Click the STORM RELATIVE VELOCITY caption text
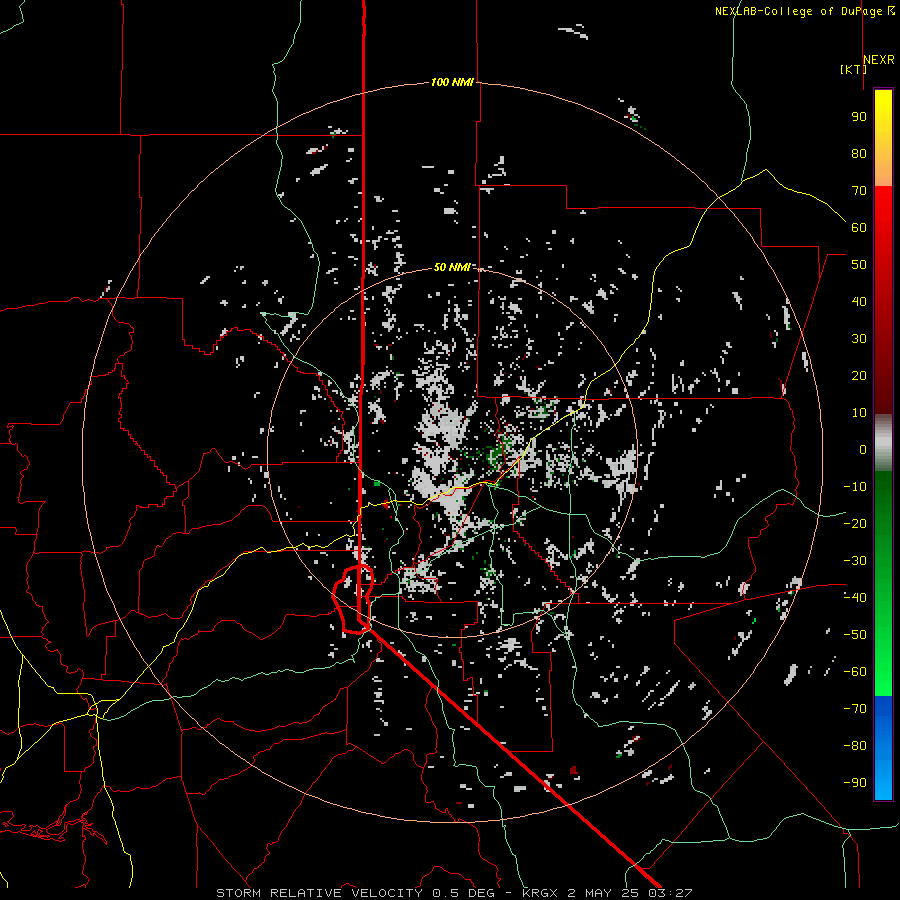The image size is (900, 900). (x=319, y=893)
